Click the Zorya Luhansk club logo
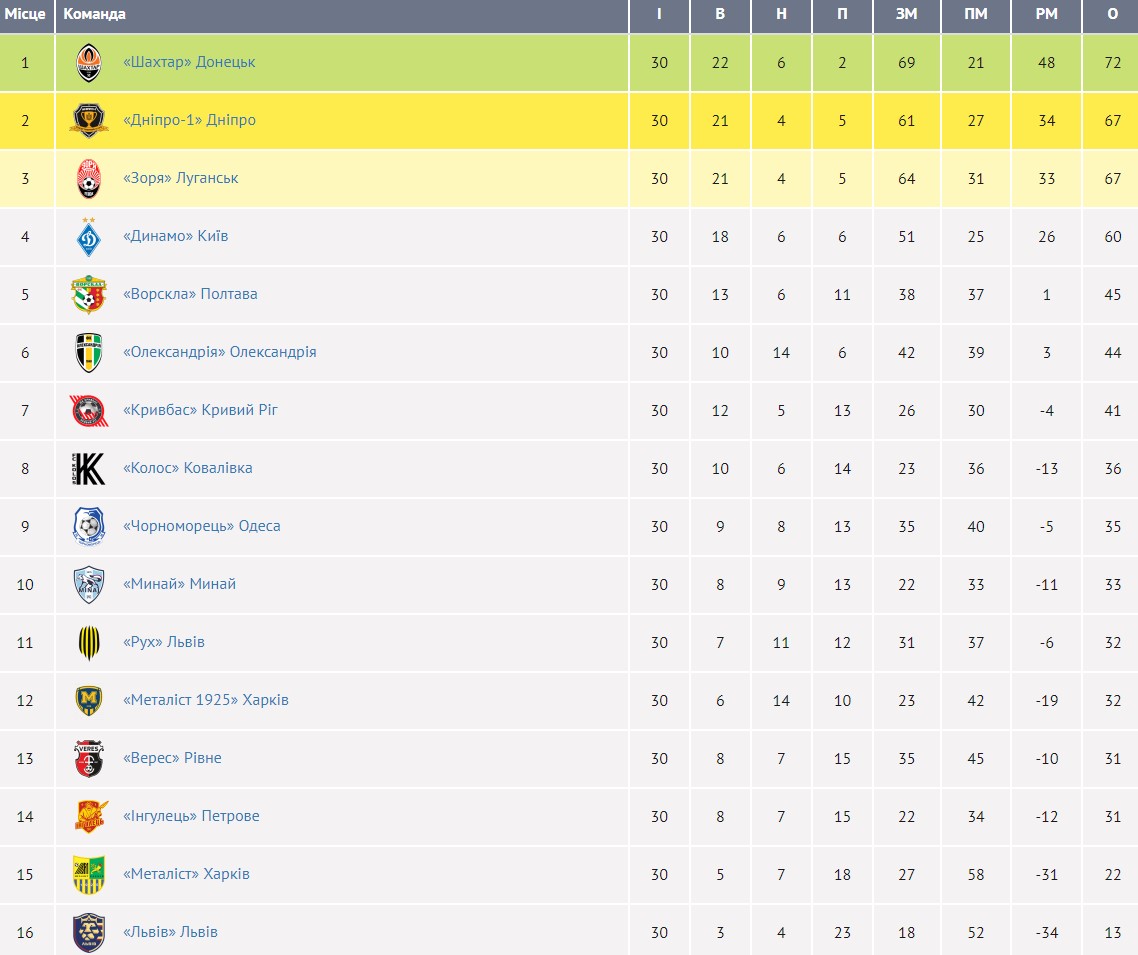 point(89,179)
